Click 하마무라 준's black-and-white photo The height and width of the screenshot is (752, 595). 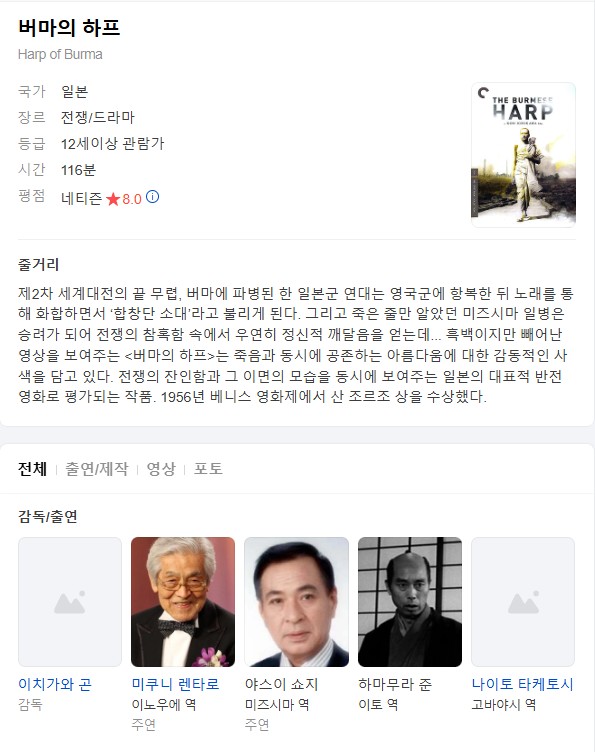pyautogui.click(x=410, y=602)
